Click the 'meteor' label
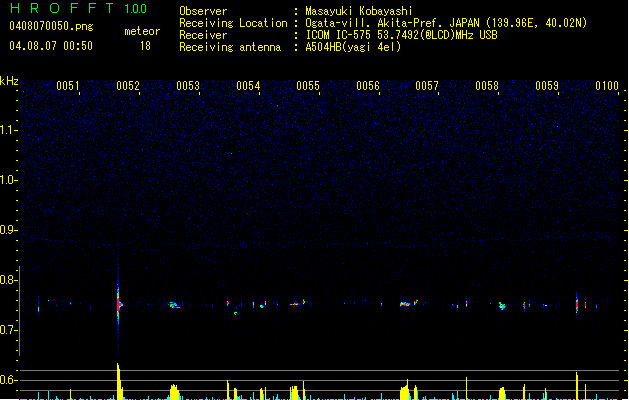This screenshot has width=629, height=400. pyautogui.click(x=142, y=31)
